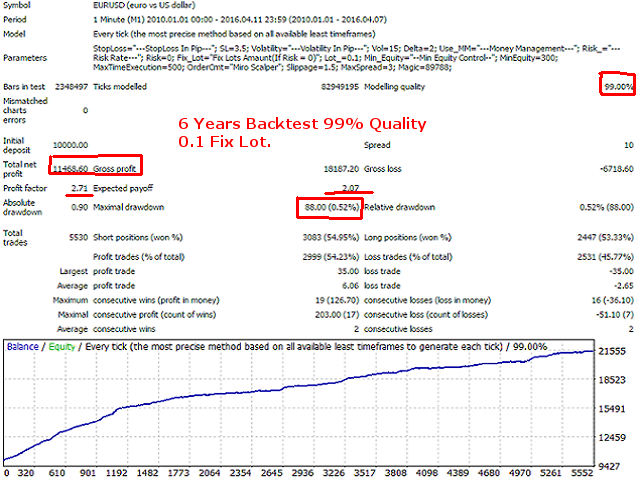This screenshot has width=640, height=480.
Task: Select the parameters text starting with "StopLoss="
Action: pyautogui.click(x=357, y=58)
